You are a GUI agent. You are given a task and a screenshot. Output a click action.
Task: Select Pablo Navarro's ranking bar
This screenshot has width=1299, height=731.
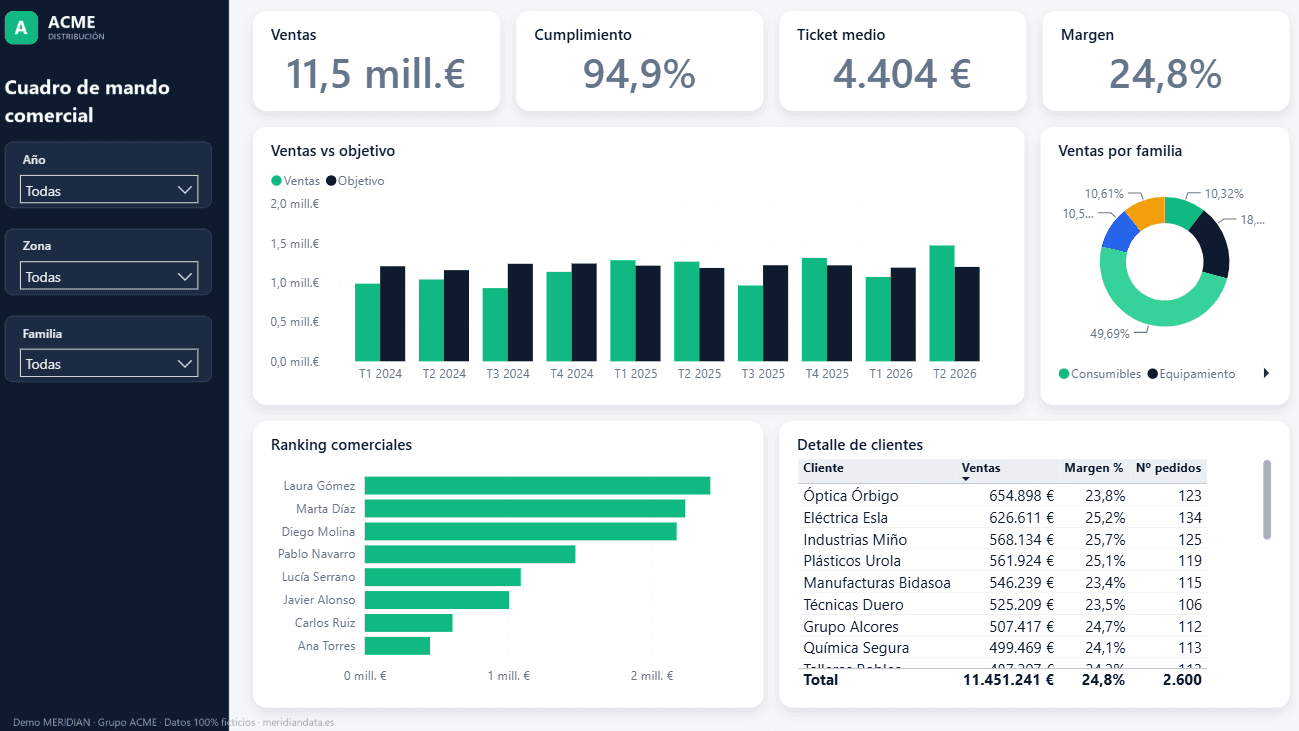tap(469, 554)
